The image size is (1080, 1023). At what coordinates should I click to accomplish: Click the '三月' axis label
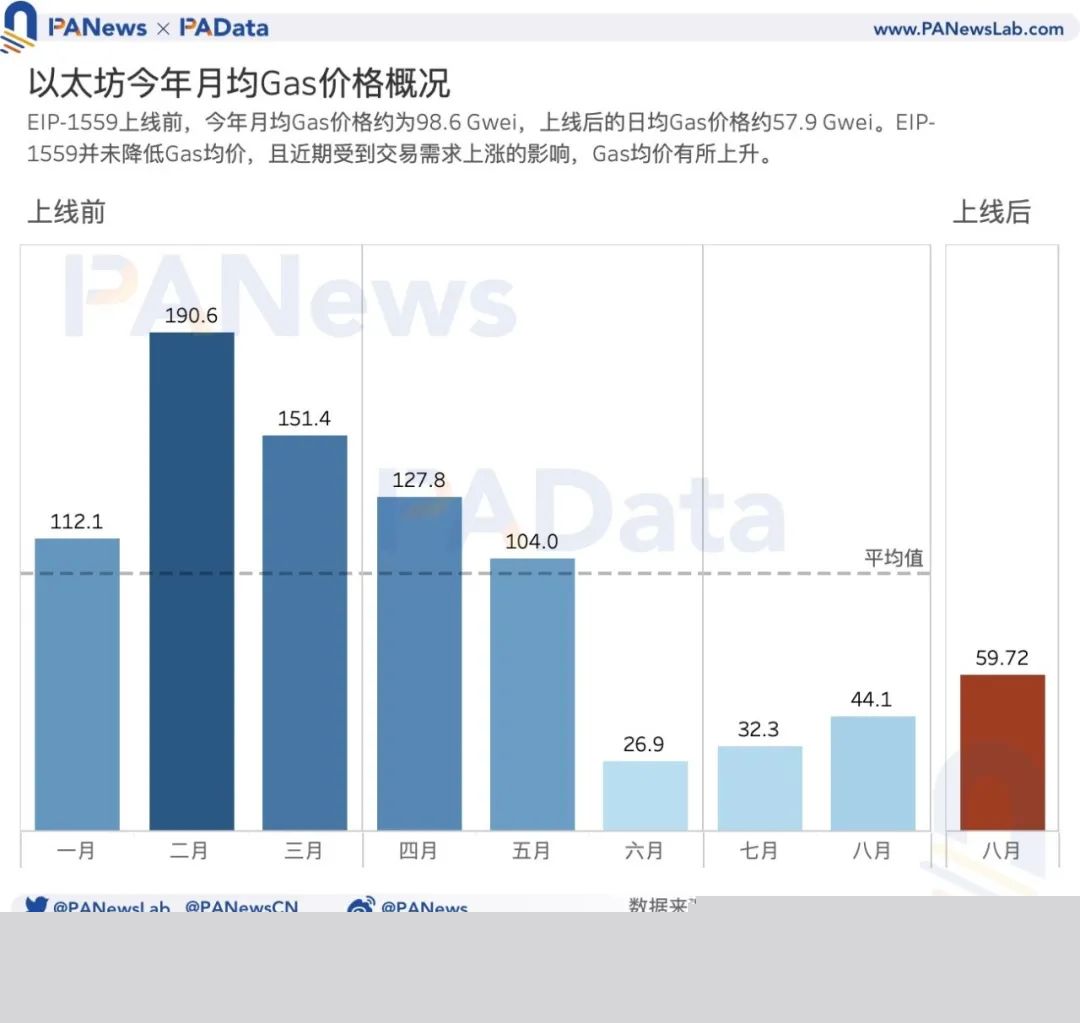pos(304,851)
